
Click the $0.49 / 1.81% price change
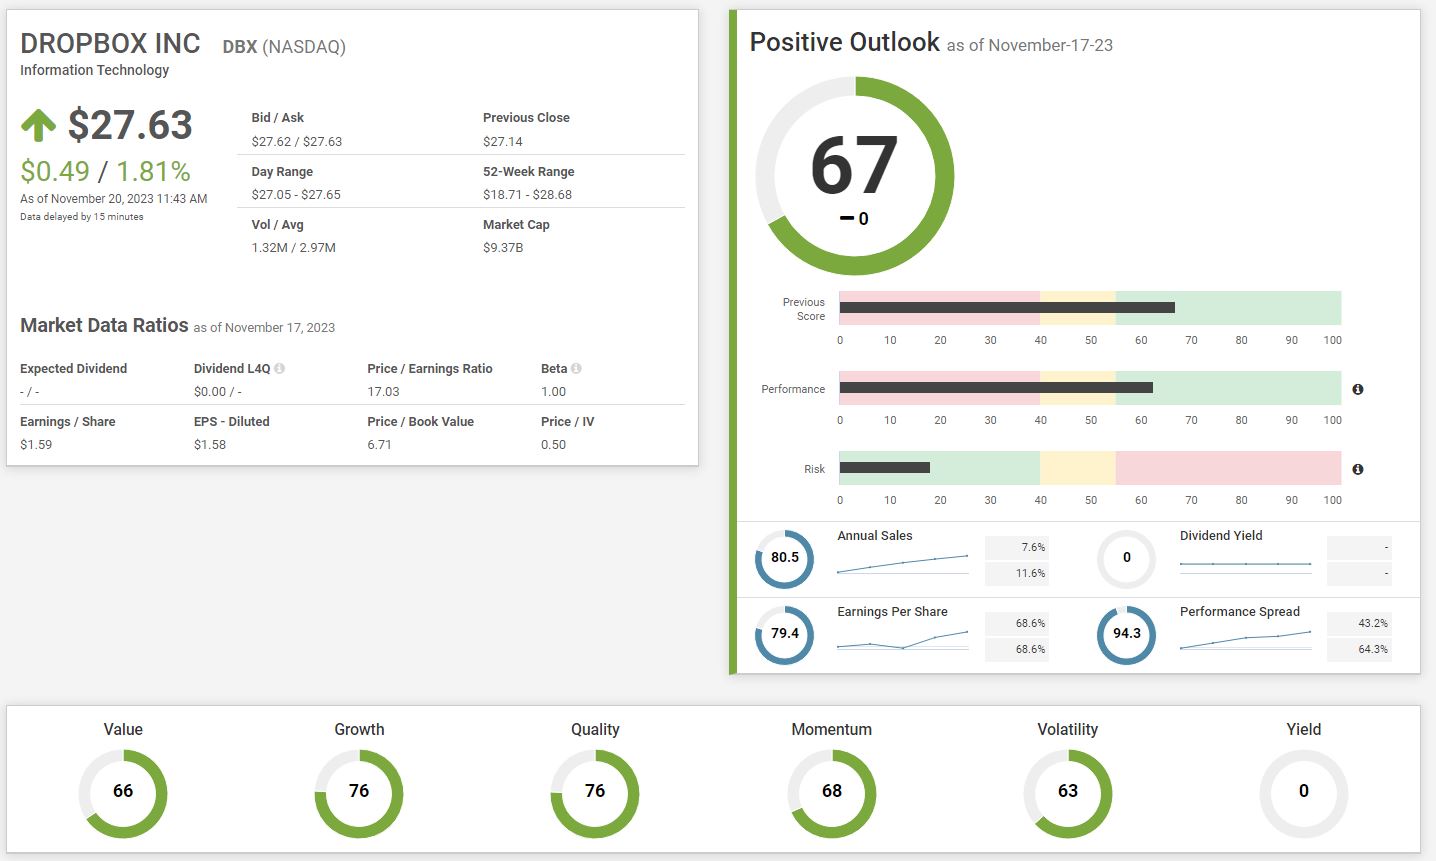coord(105,171)
